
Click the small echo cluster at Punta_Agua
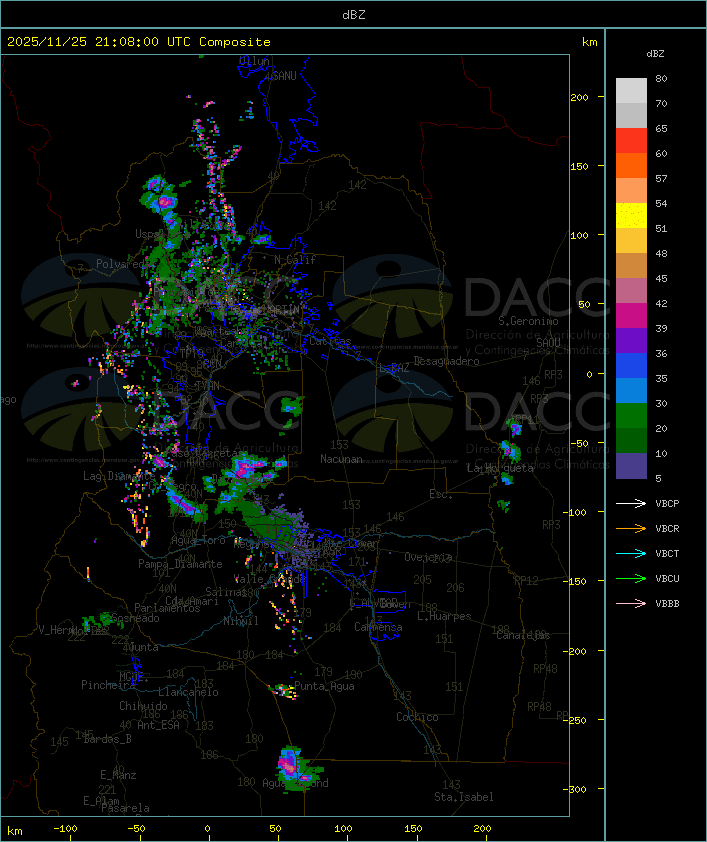[283, 690]
